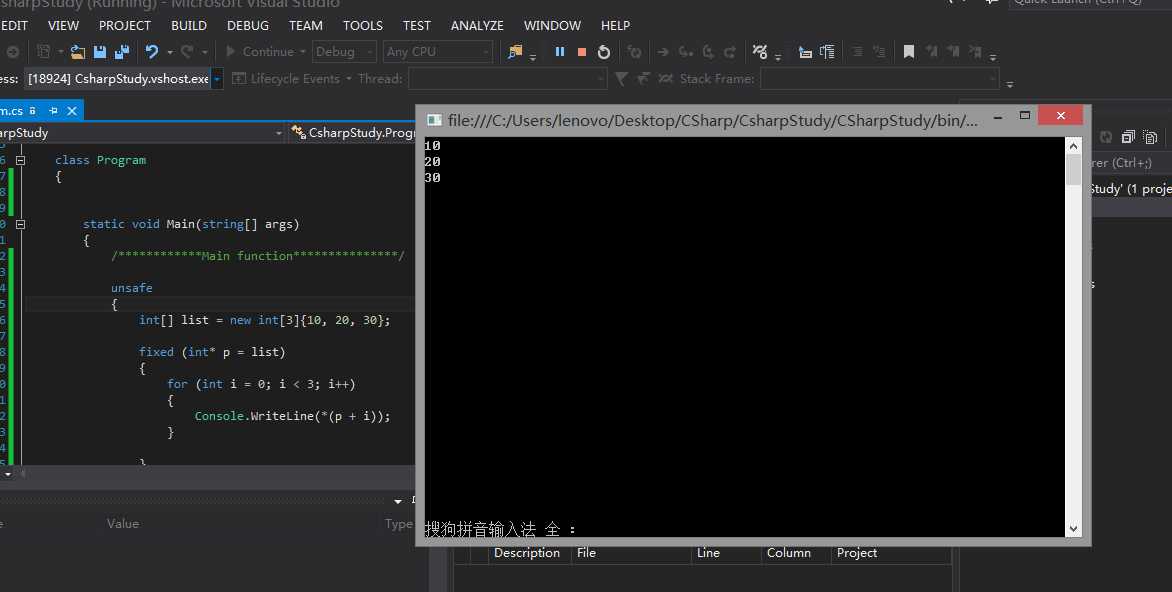Open the HELP menu

click(615, 25)
